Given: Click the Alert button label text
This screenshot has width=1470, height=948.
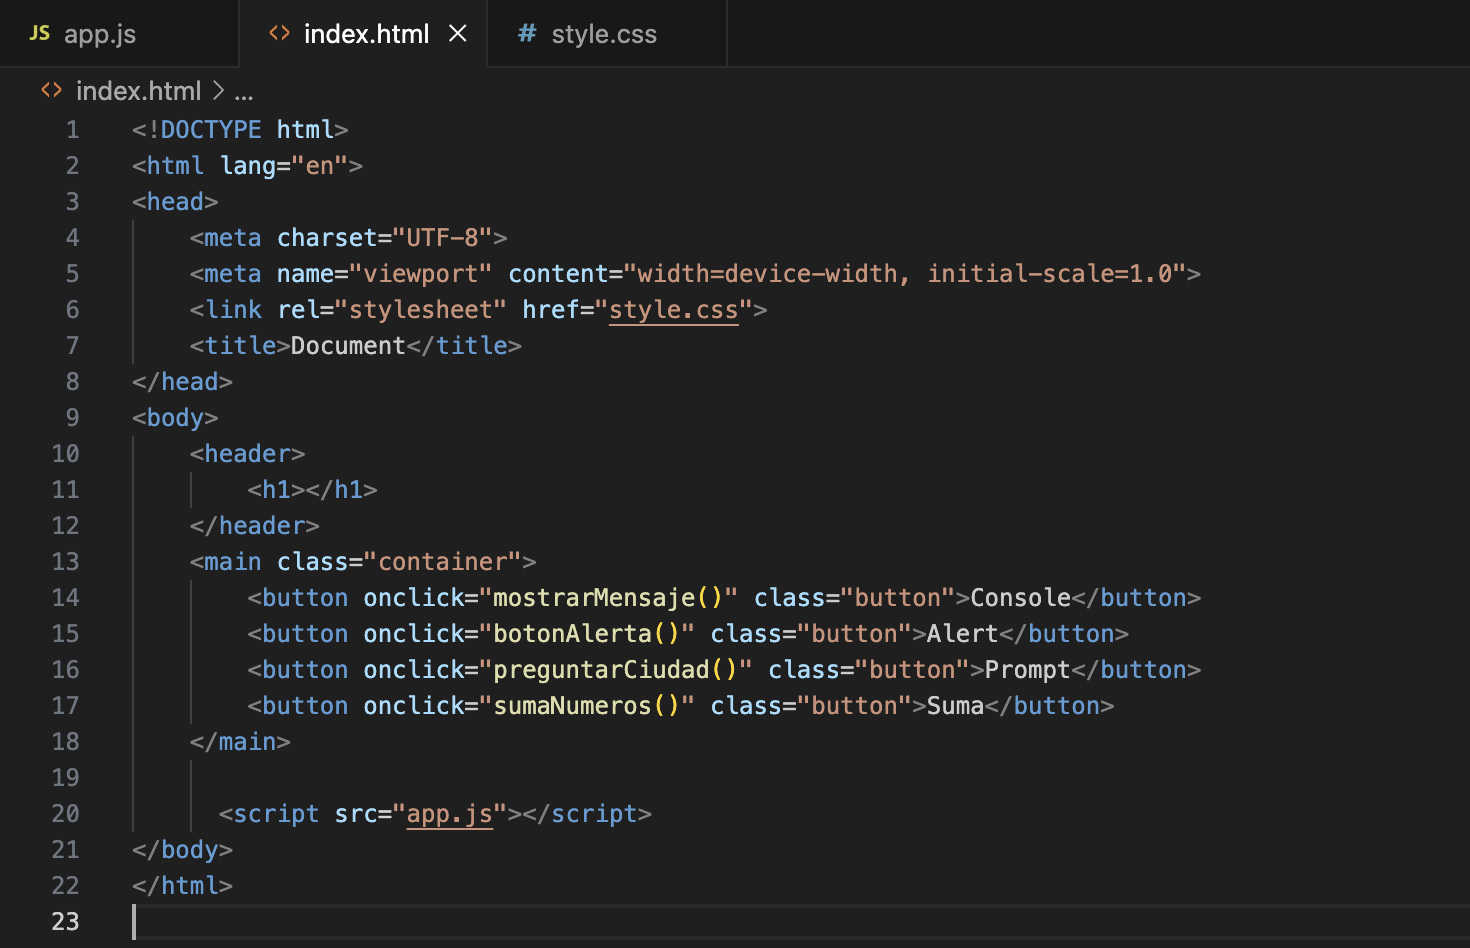Looking at the screenshot, I should tap(963, 634).
